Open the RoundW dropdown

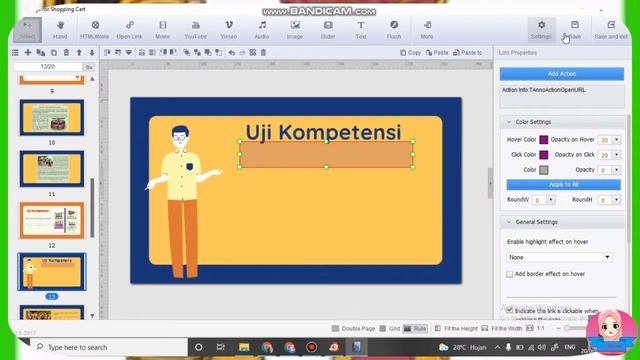tap(551, 200)
